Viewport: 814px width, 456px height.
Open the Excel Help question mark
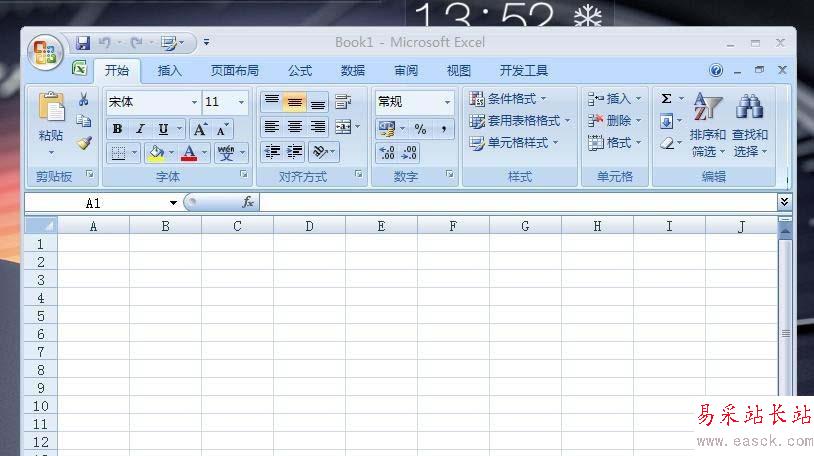tap(716, 70)
